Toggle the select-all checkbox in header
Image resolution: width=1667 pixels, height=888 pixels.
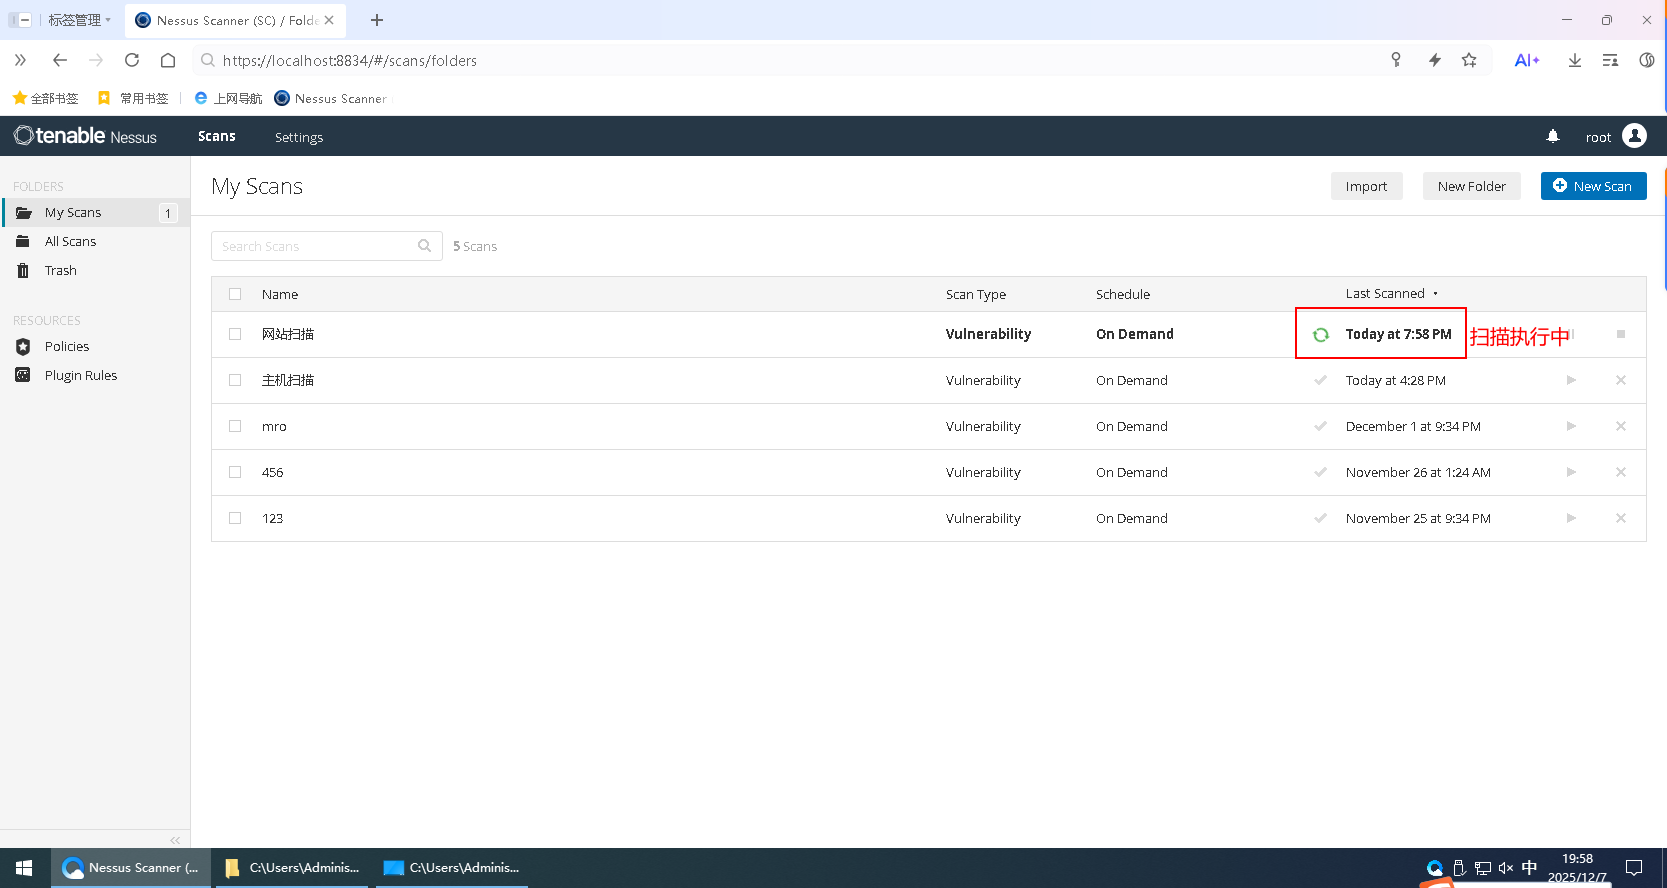click(235, 294)
